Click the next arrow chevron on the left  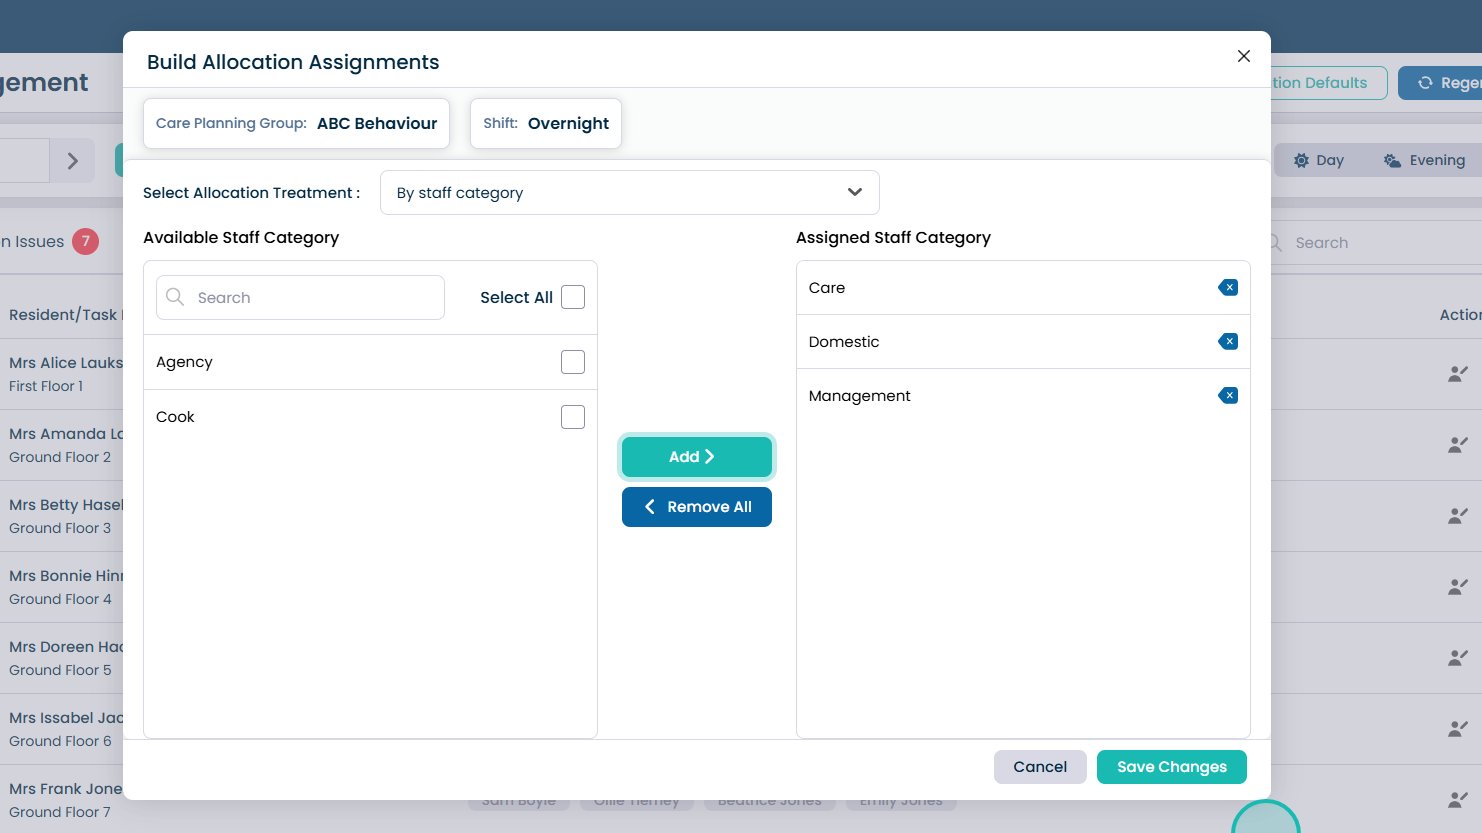coord(72,161)
